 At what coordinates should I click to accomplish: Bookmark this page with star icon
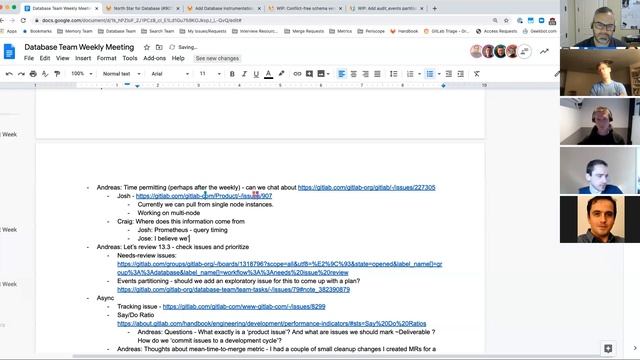(x=506, y=20)
